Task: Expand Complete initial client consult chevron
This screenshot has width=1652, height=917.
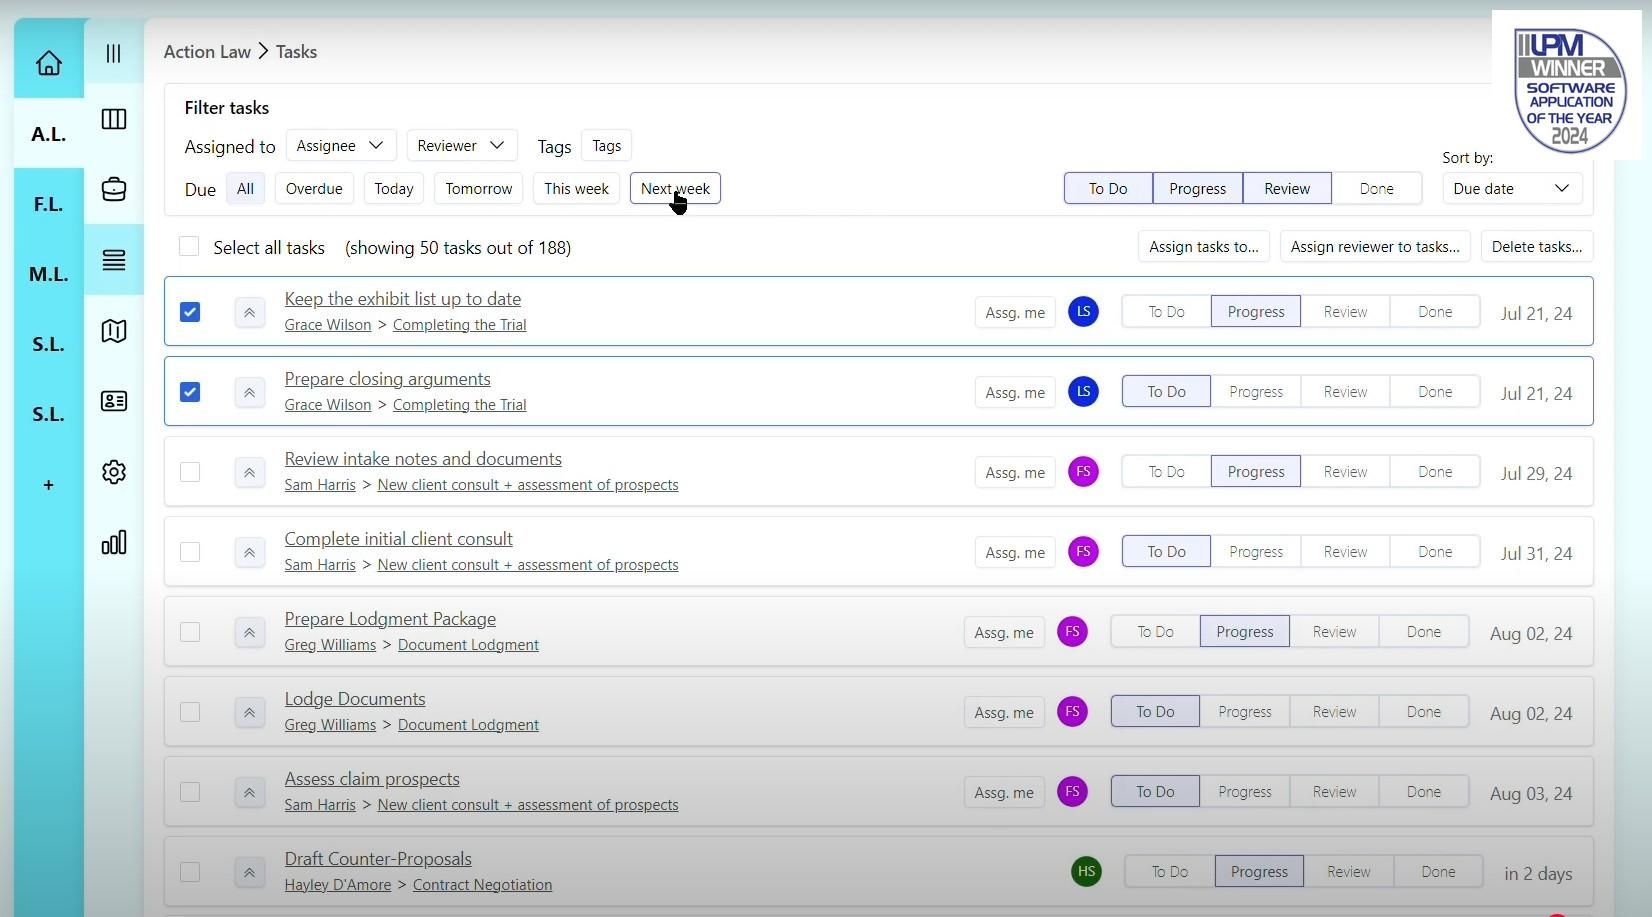Action: click(x=249, y=553)
